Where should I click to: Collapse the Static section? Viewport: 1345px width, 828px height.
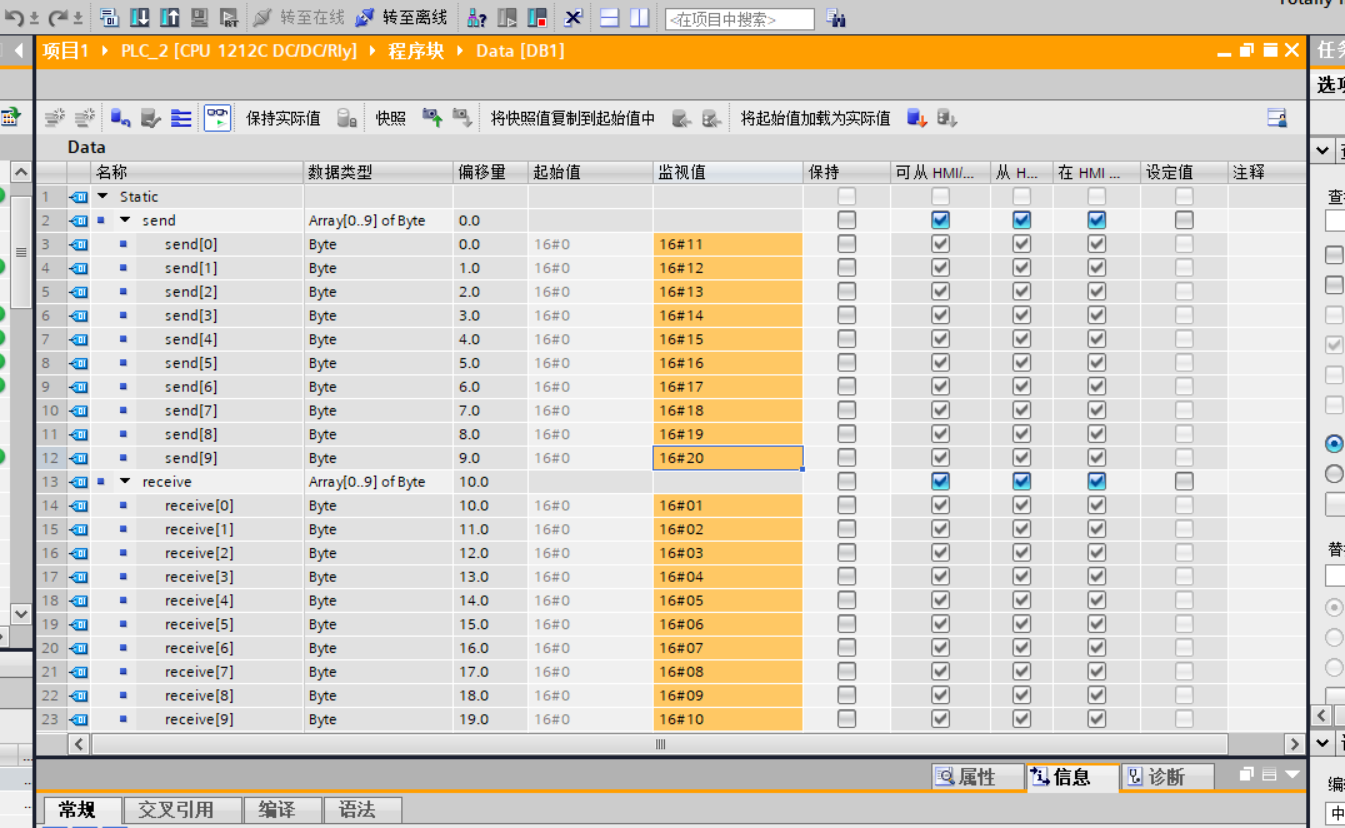pos(103,197)
